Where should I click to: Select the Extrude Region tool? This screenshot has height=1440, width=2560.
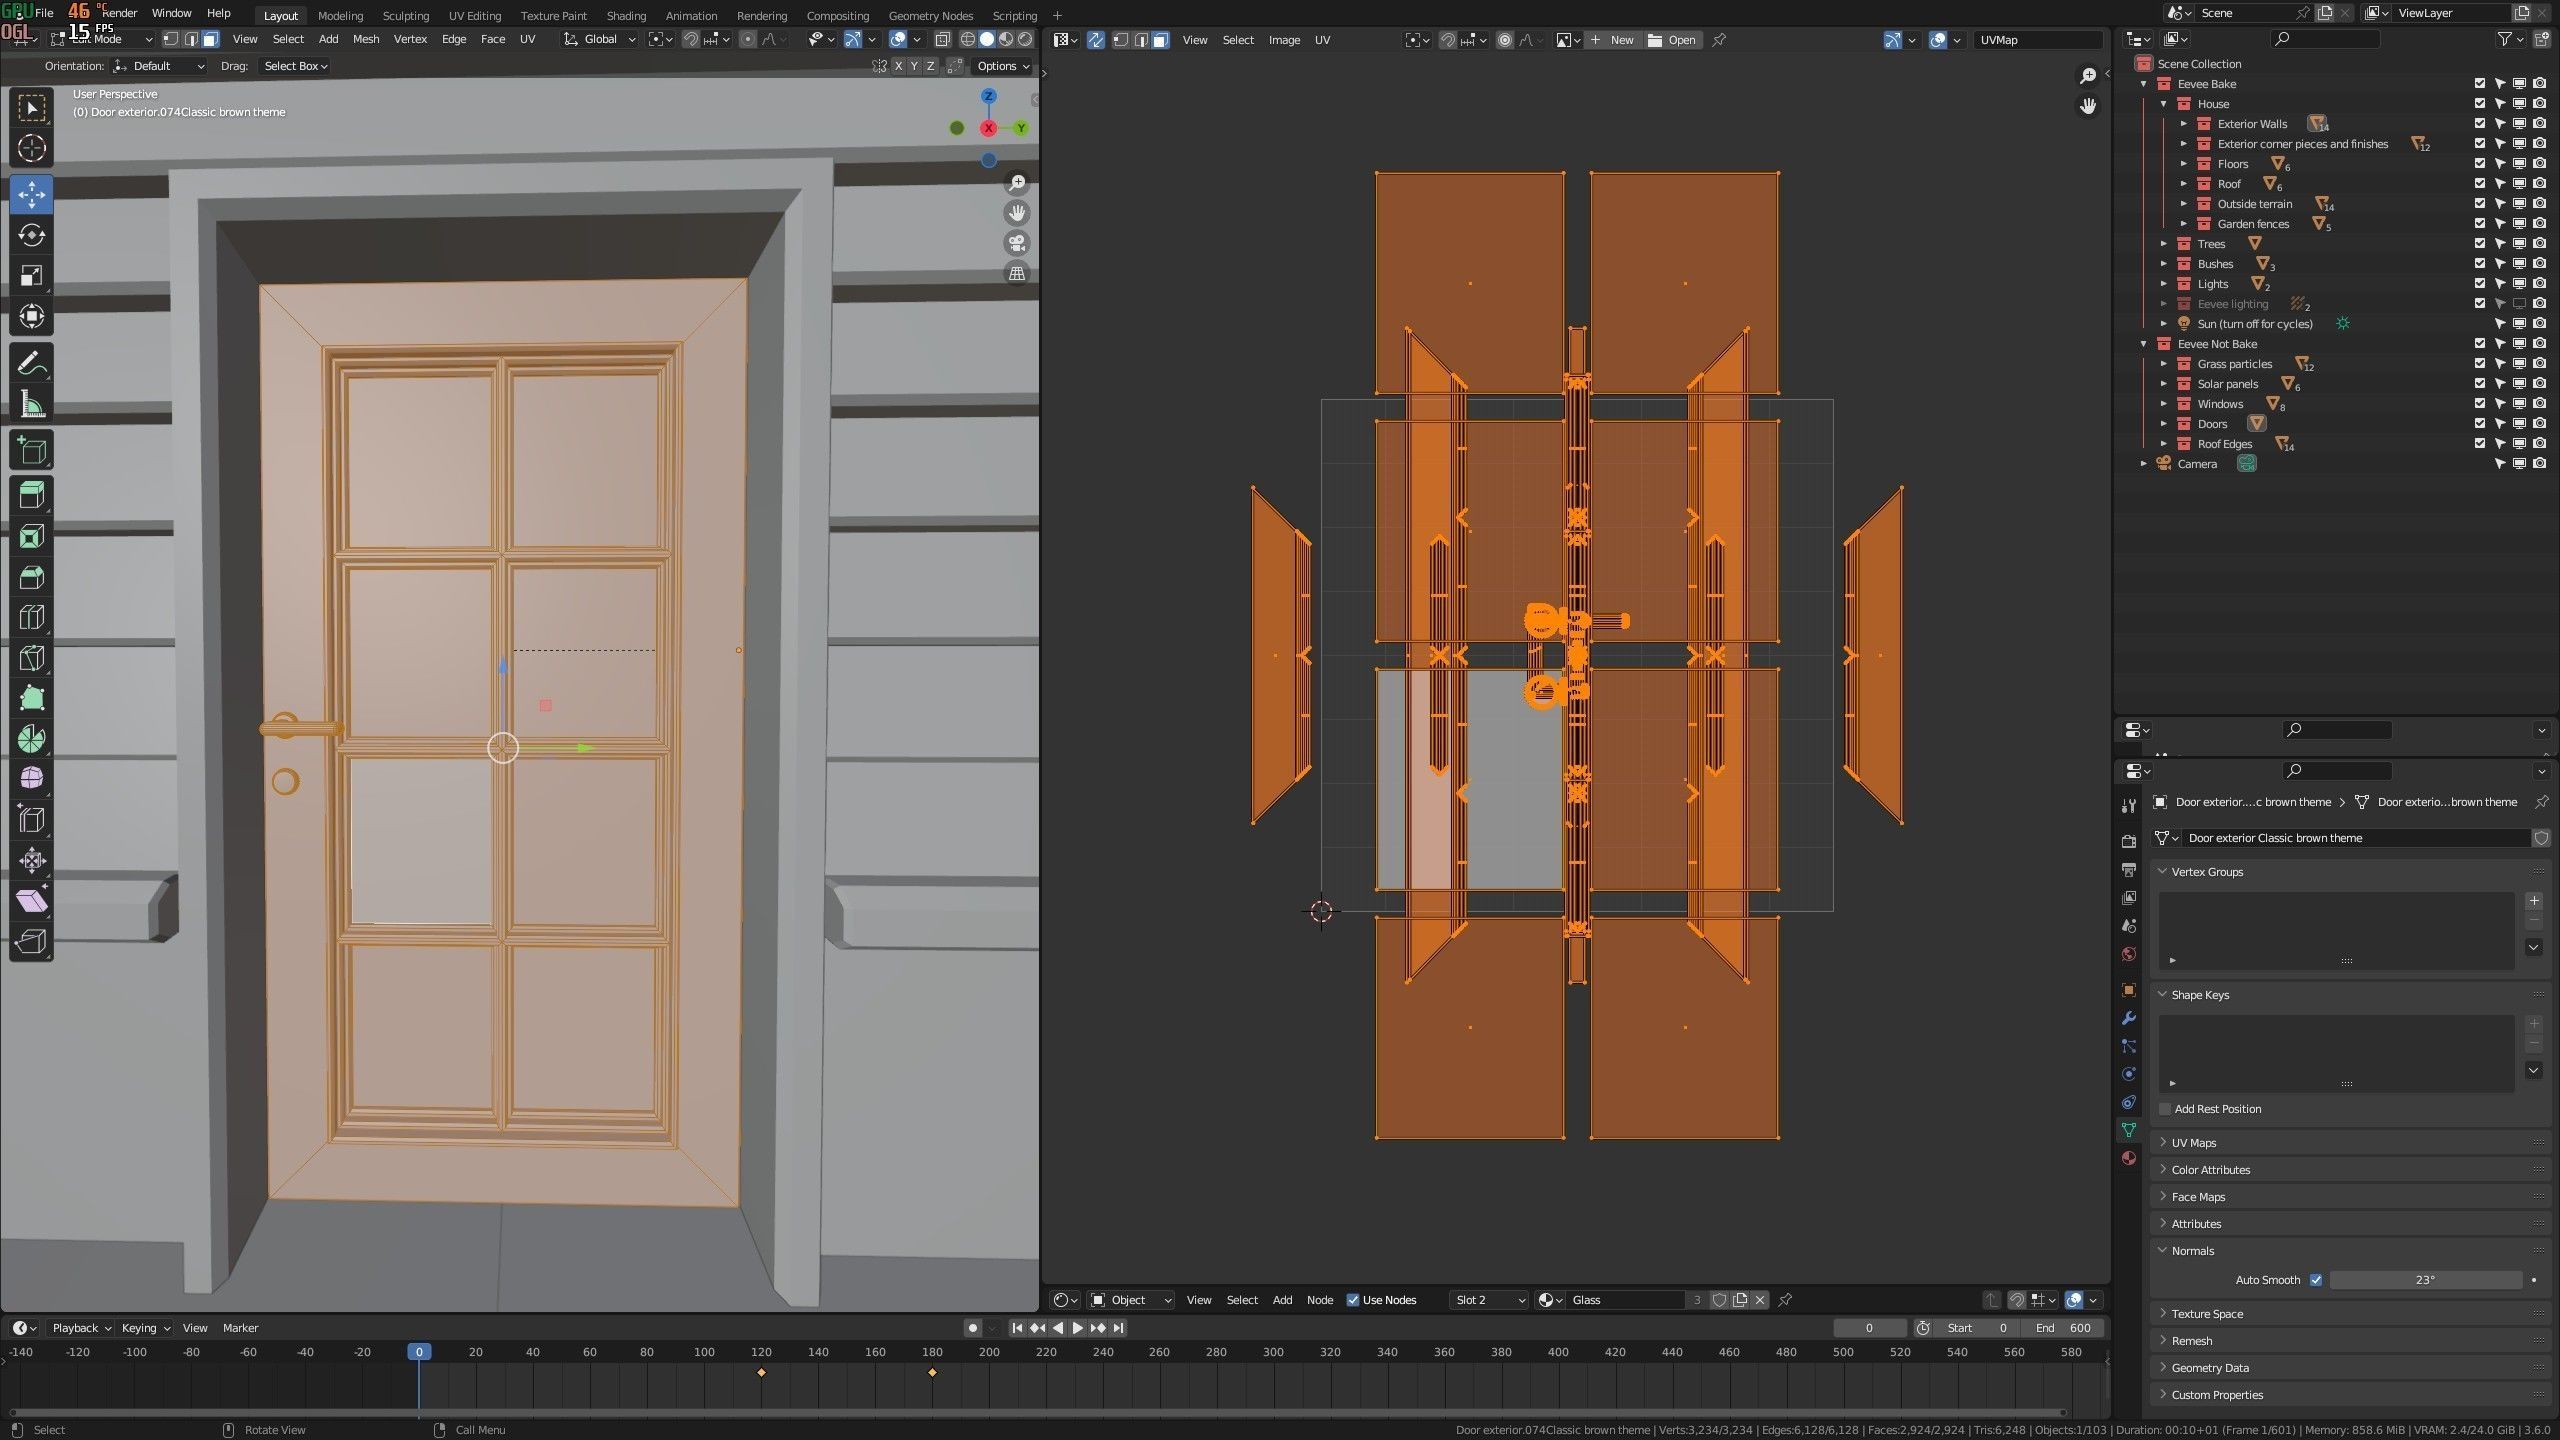click(31, 494)
